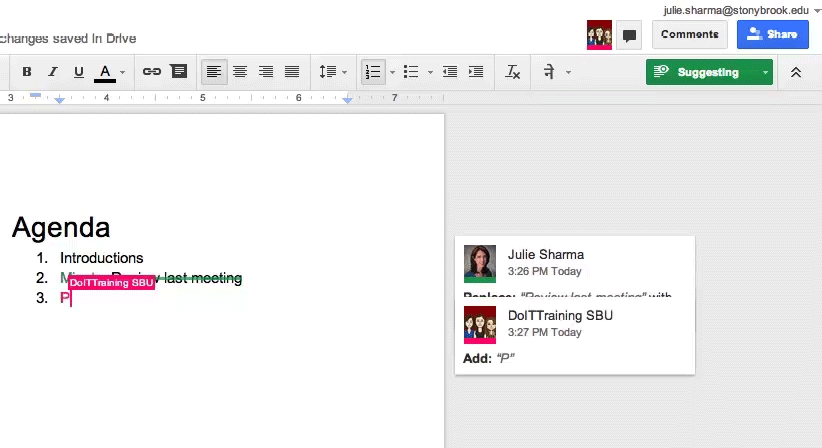Click Julie Sharma's profile photo
This screenshot has width=822, height=448.
(x=480, y=264)
